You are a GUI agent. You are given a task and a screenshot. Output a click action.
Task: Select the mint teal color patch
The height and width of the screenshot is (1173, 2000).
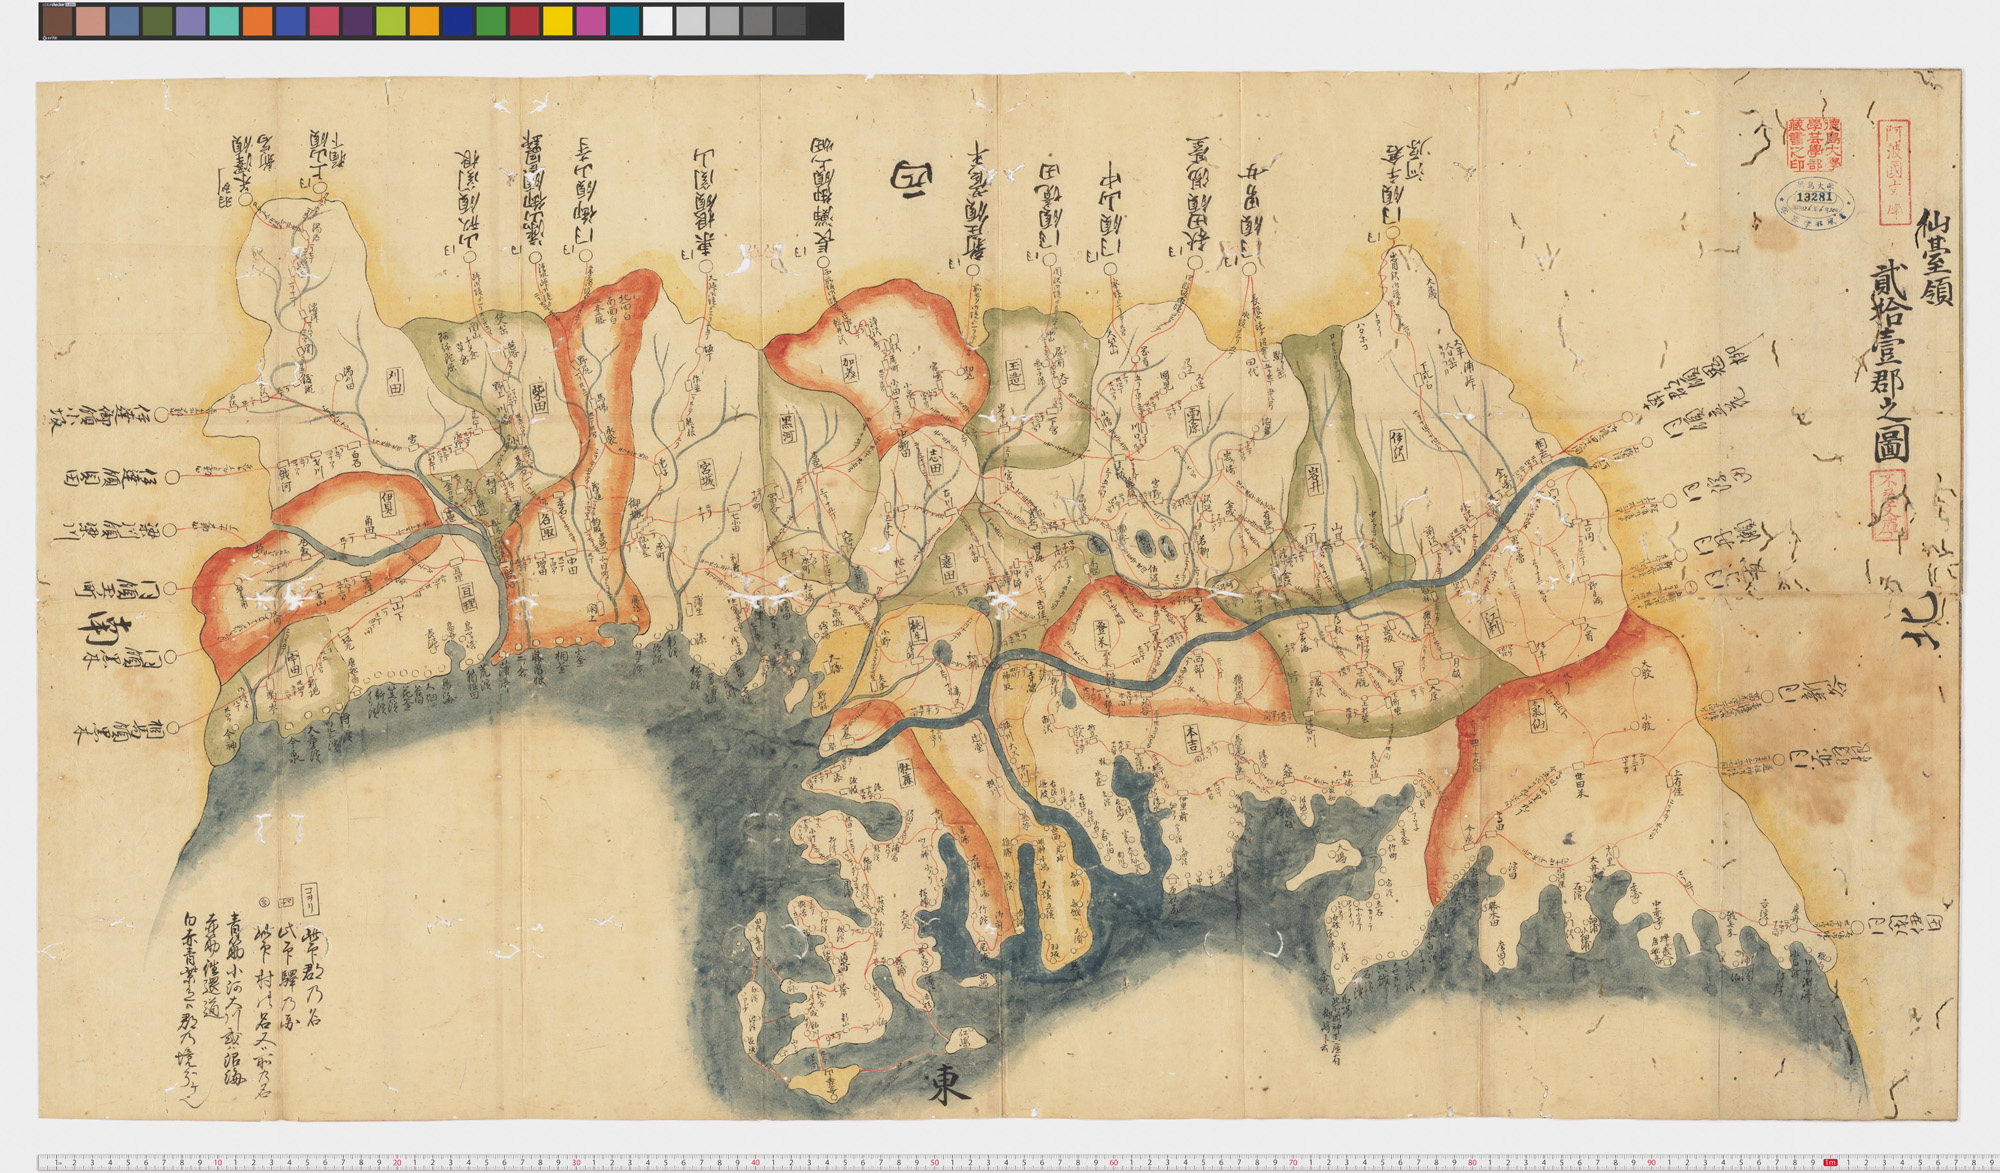click(224, 21)
